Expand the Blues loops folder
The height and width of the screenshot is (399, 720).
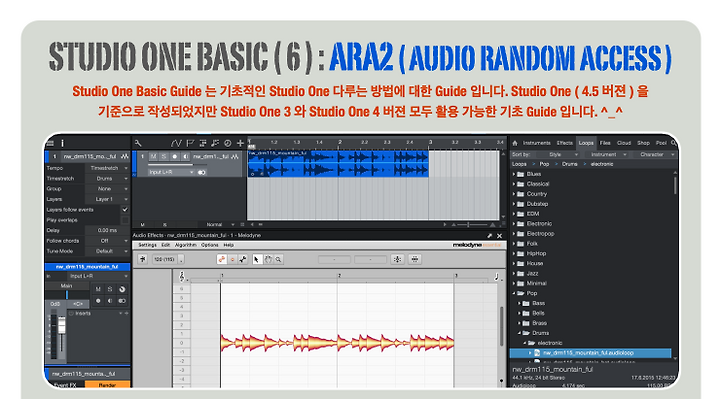pyautogui.click(x=514, y=174)
